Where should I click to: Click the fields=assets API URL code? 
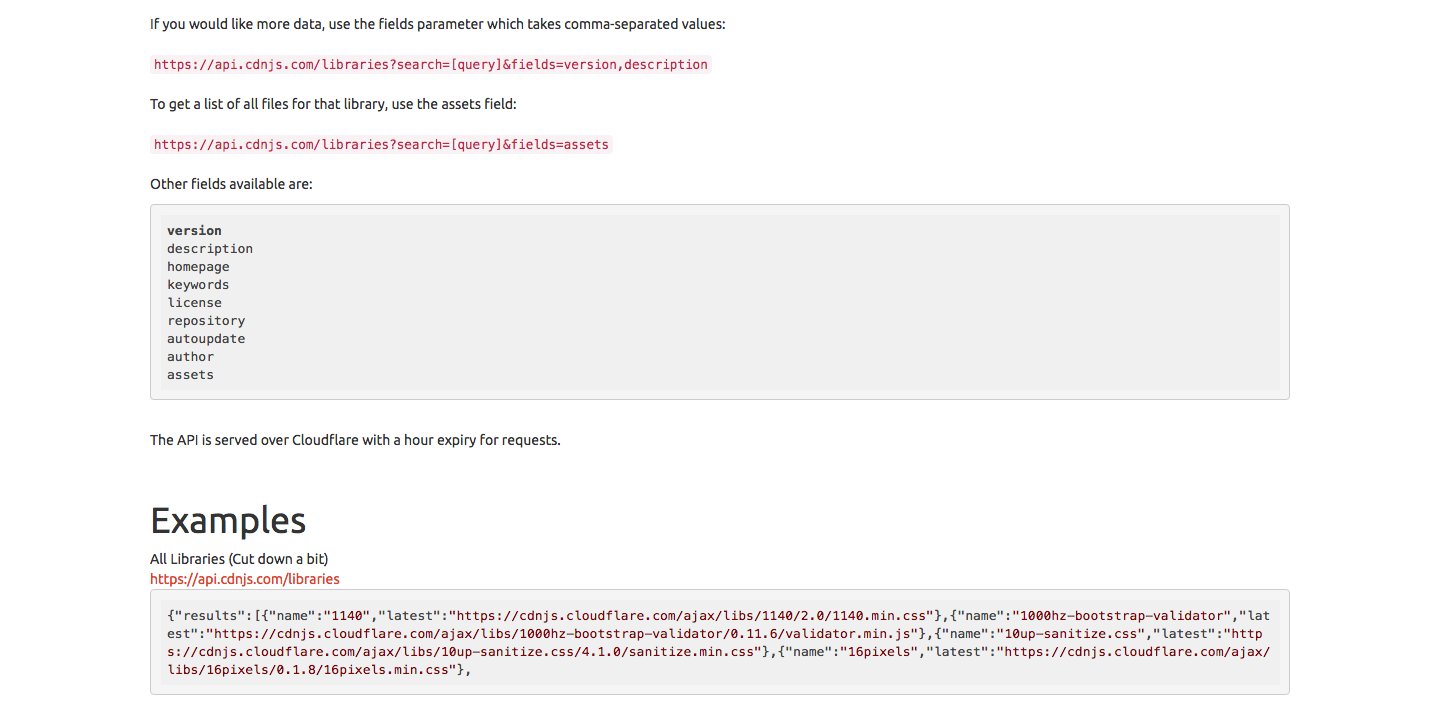click(x=381, y=145)
